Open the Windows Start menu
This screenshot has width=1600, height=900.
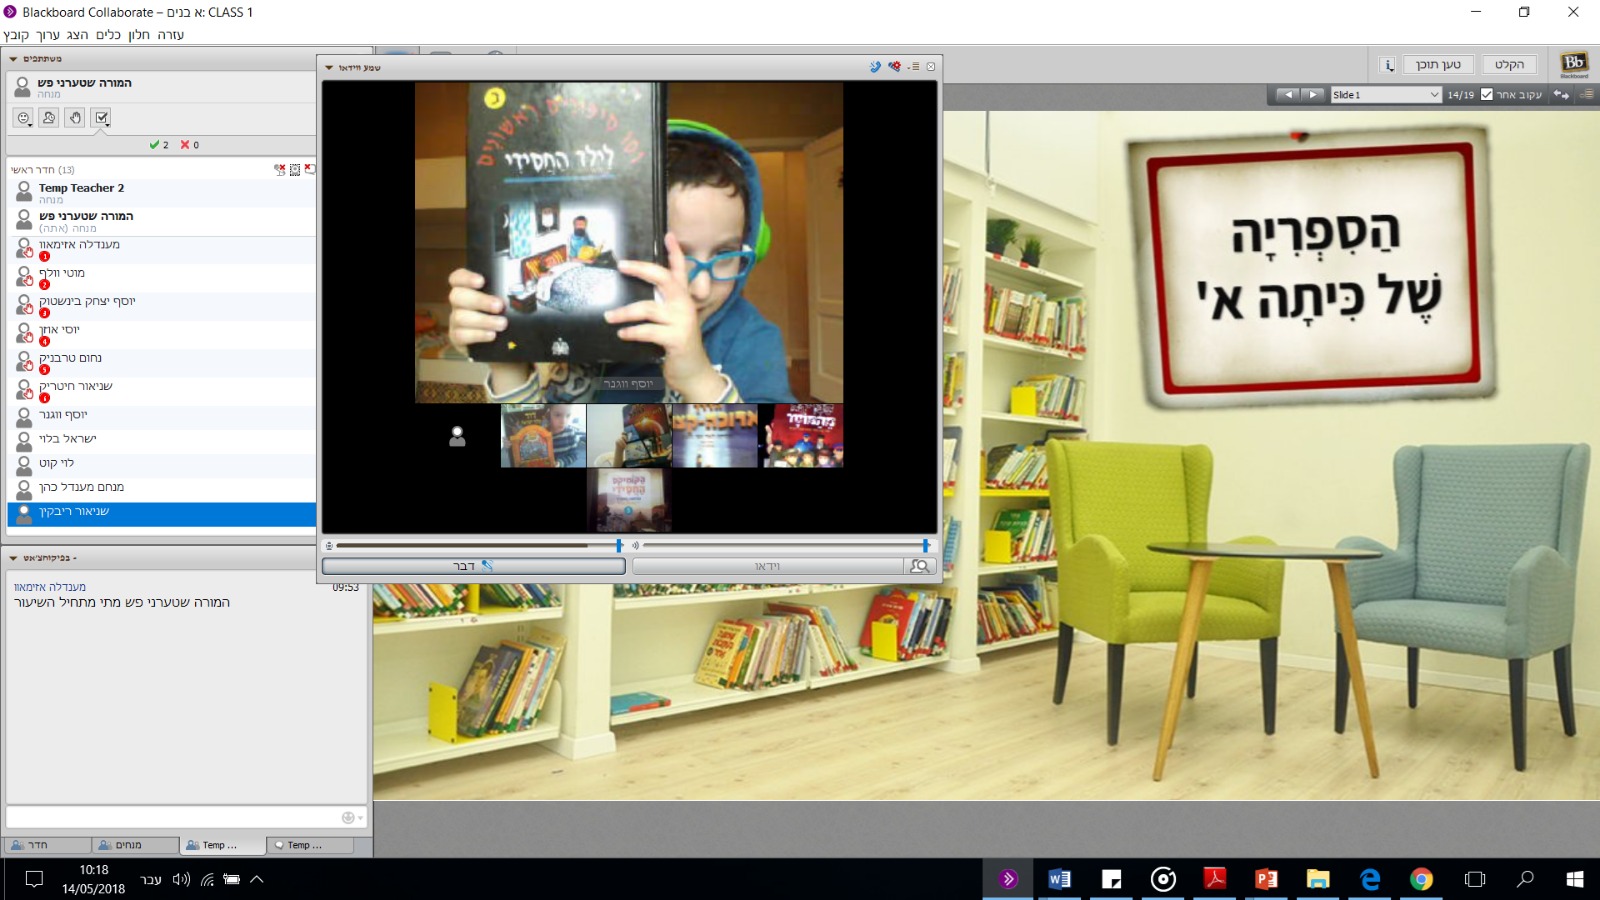pos(1574,879)
